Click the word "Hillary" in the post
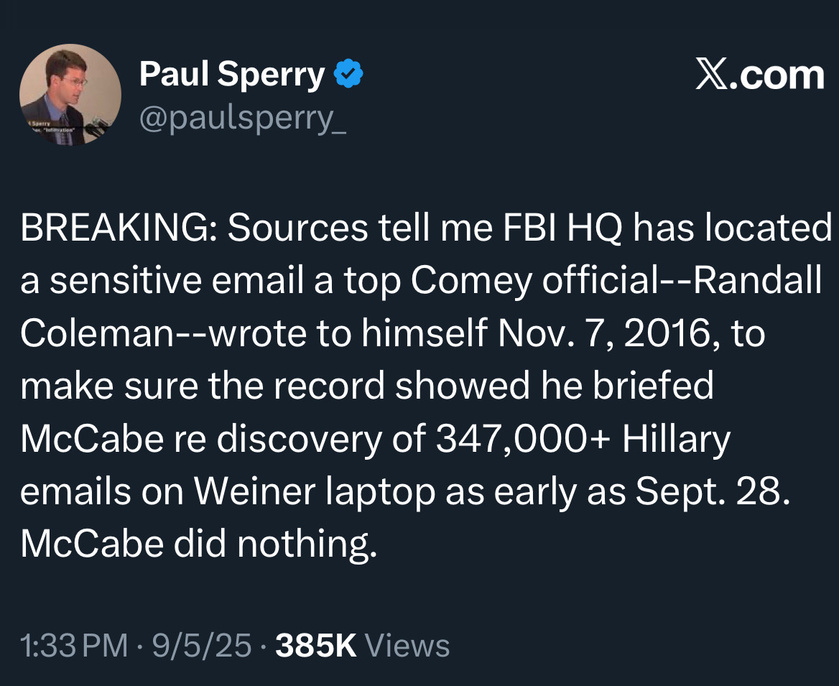 676,440
